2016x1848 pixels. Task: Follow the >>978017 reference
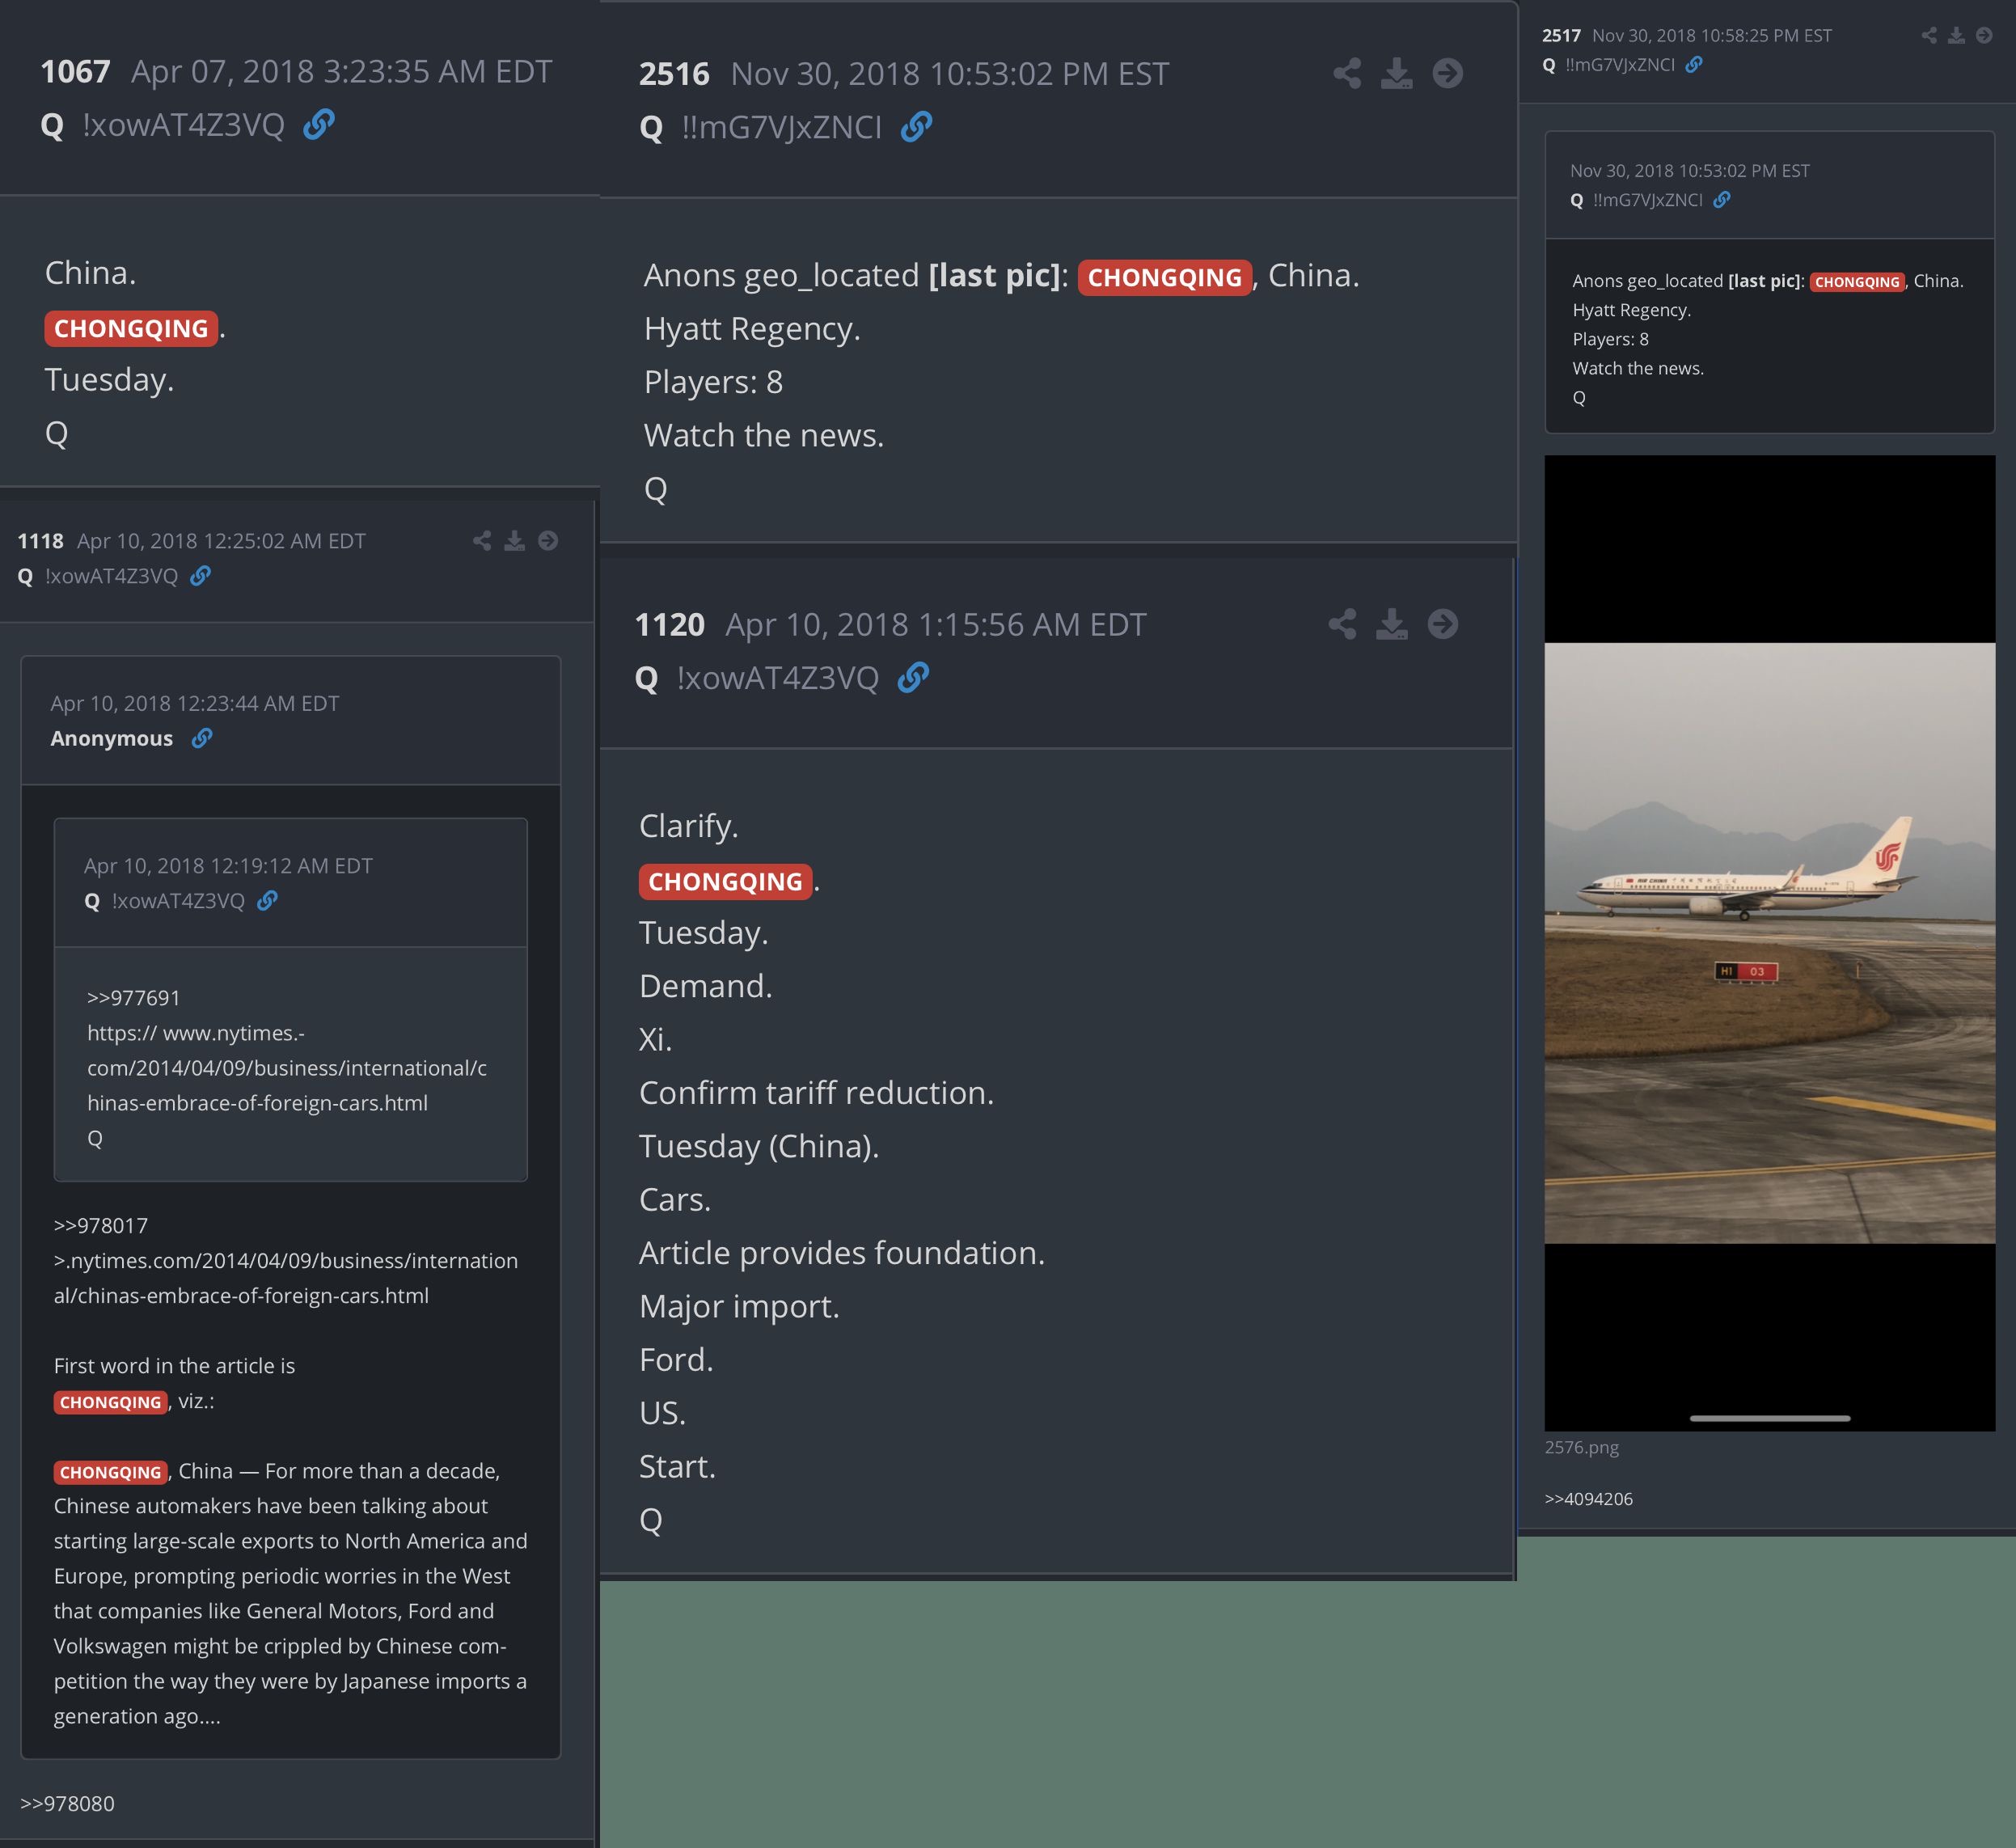(100, 1226)
